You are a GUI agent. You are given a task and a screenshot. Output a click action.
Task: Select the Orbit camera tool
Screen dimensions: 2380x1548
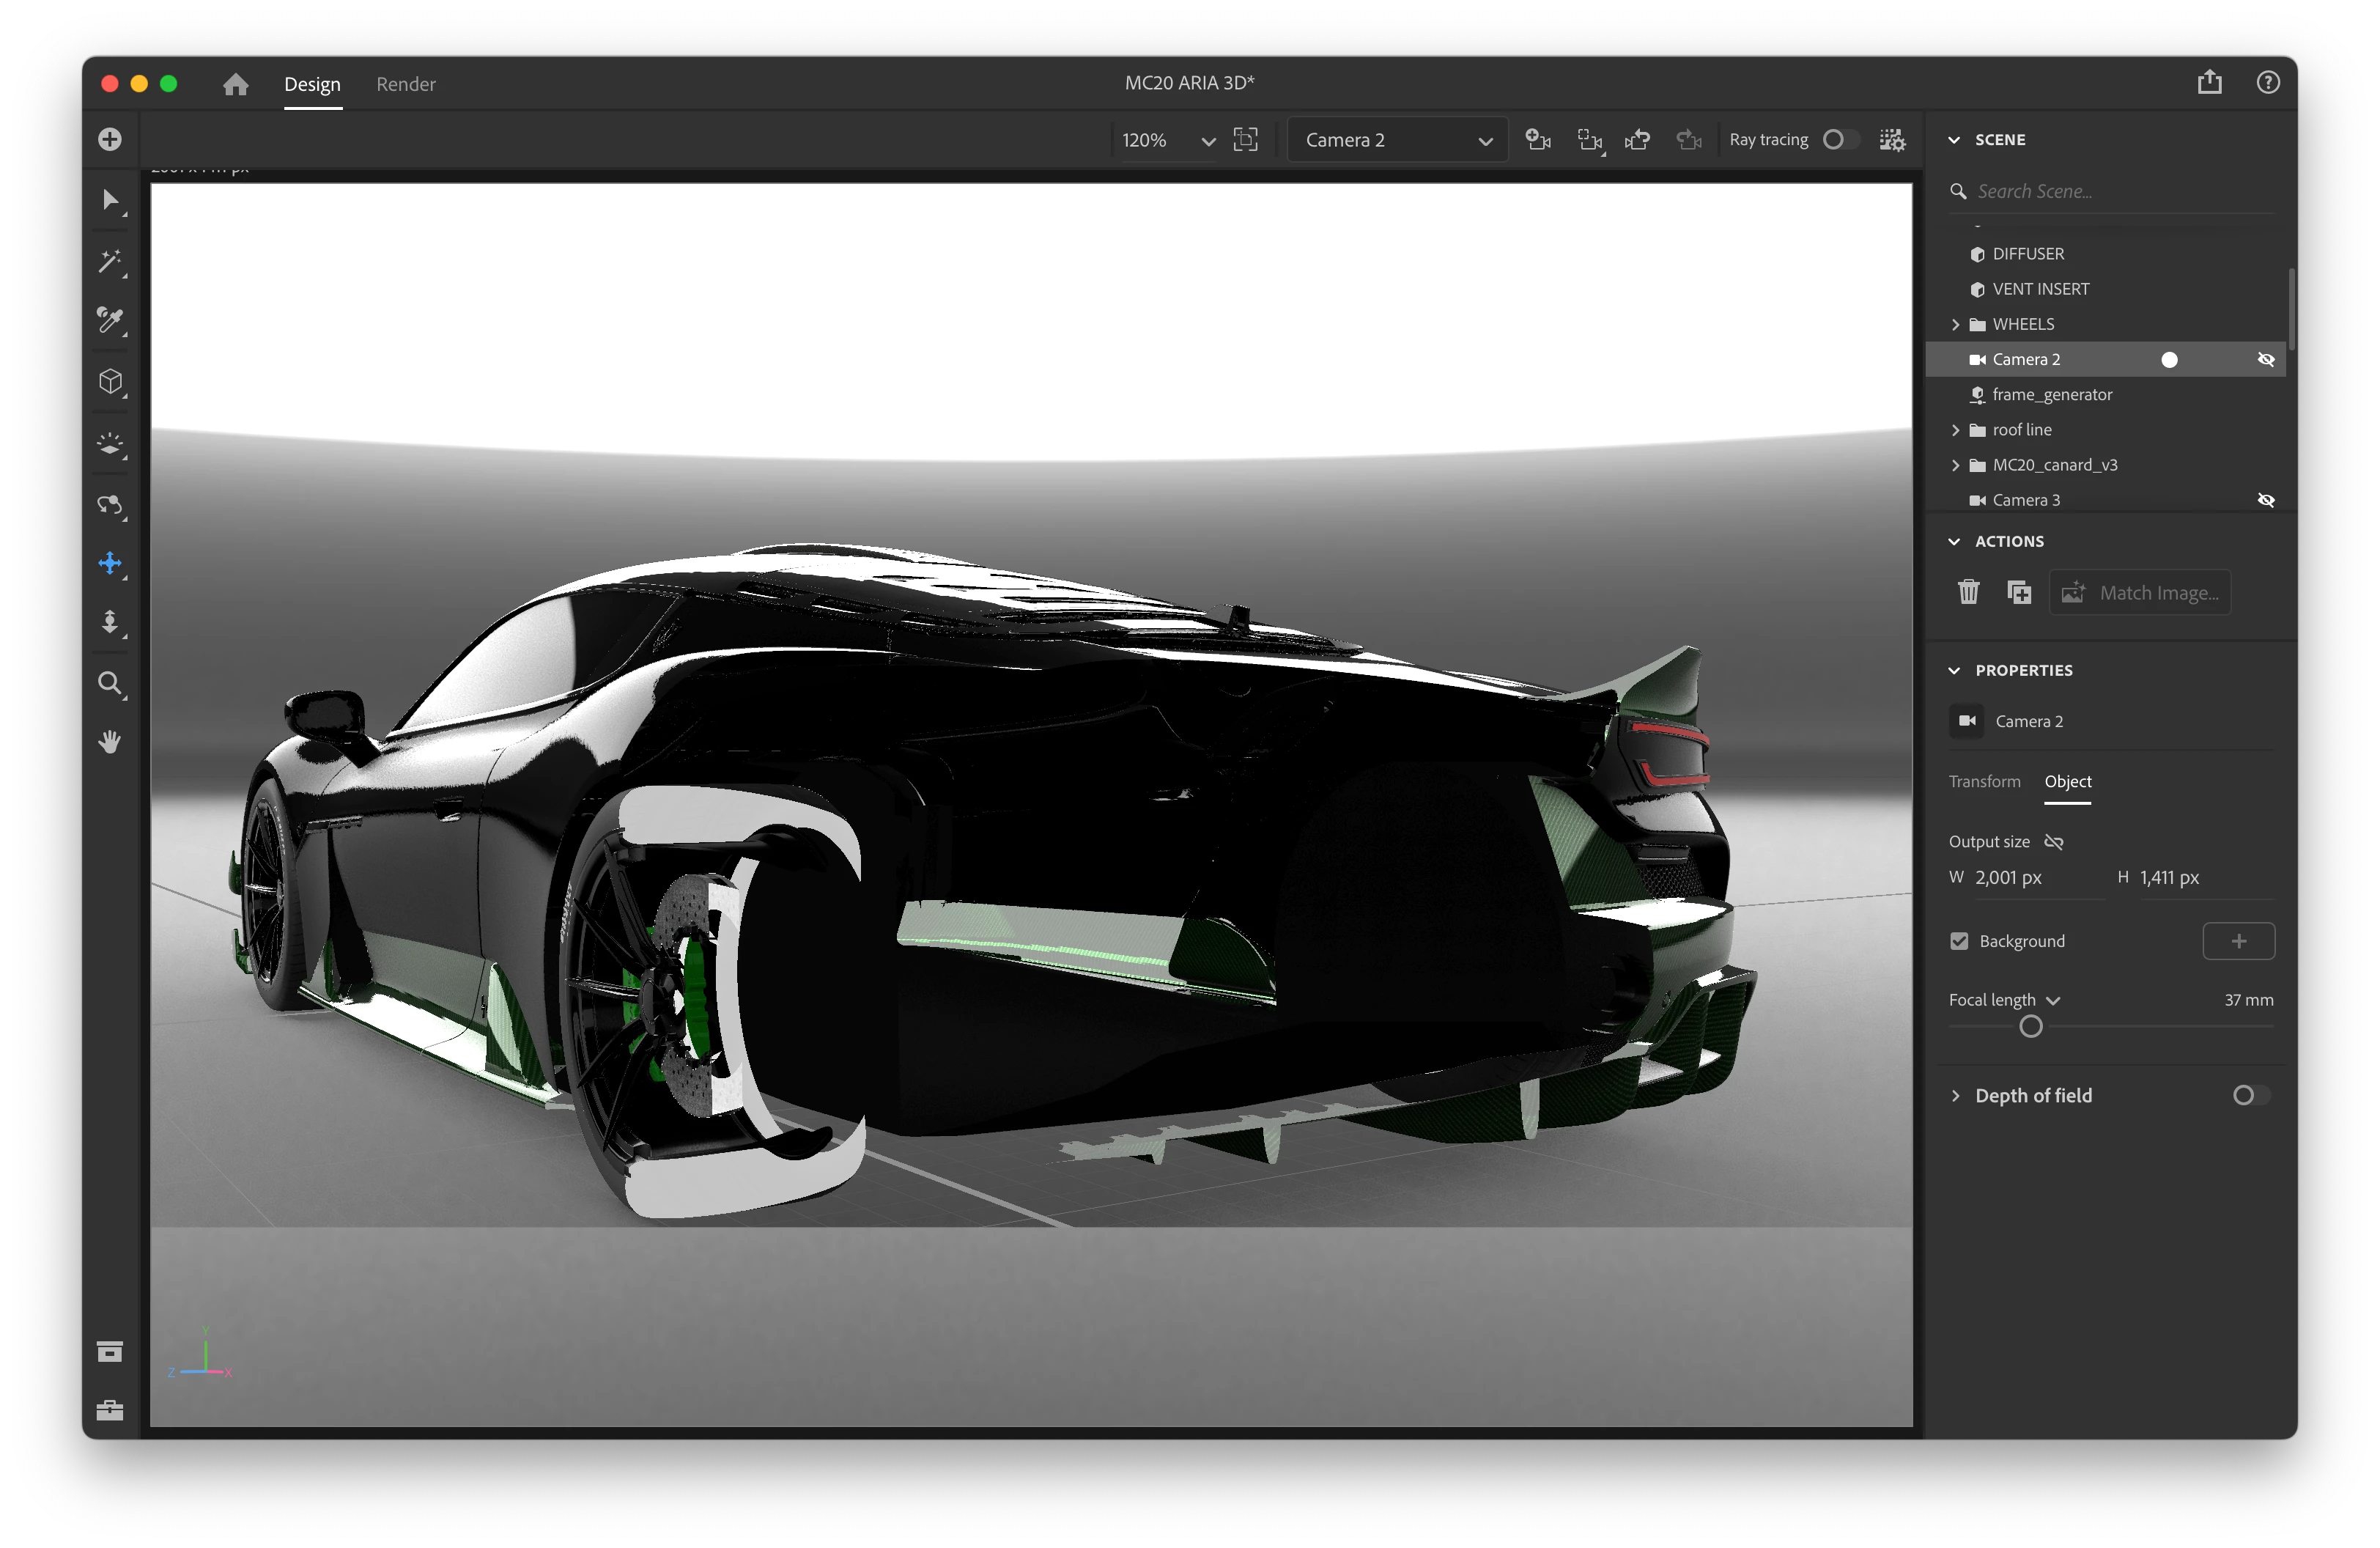(x=110, y=504)
